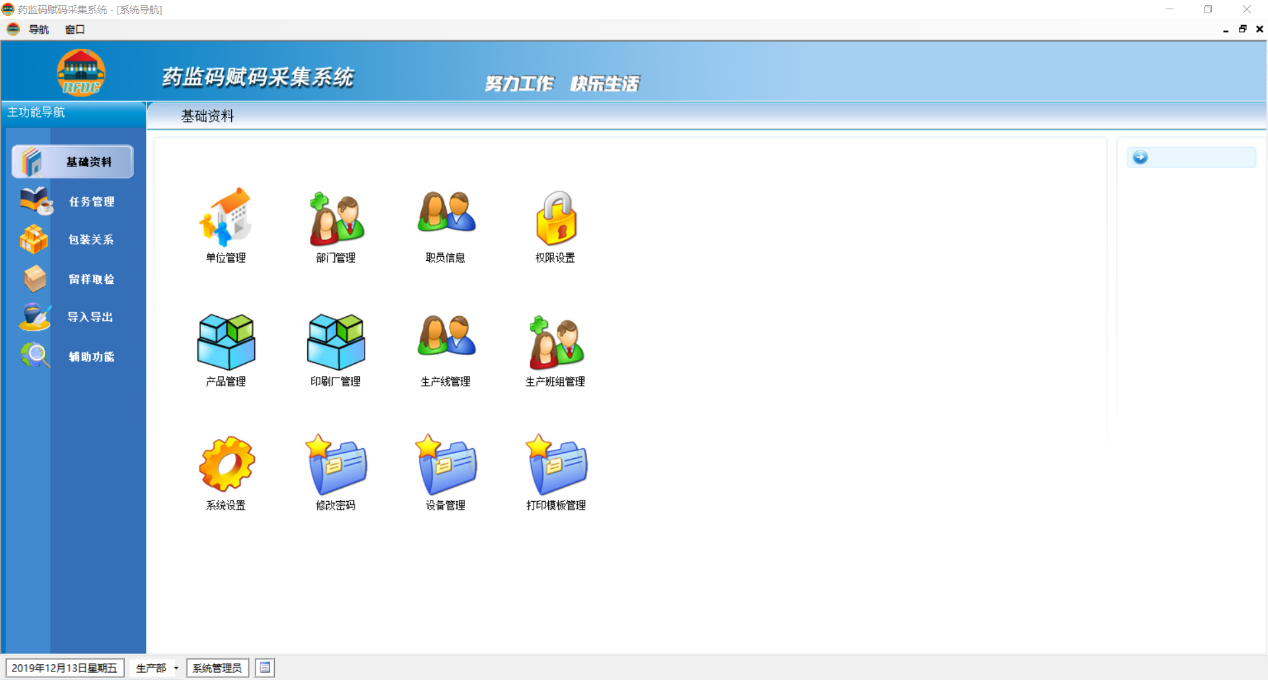The height and width of the screenshot is (680, 1268).
Task: Click the blue arrow in right panel
Action: pos(1138,157)
